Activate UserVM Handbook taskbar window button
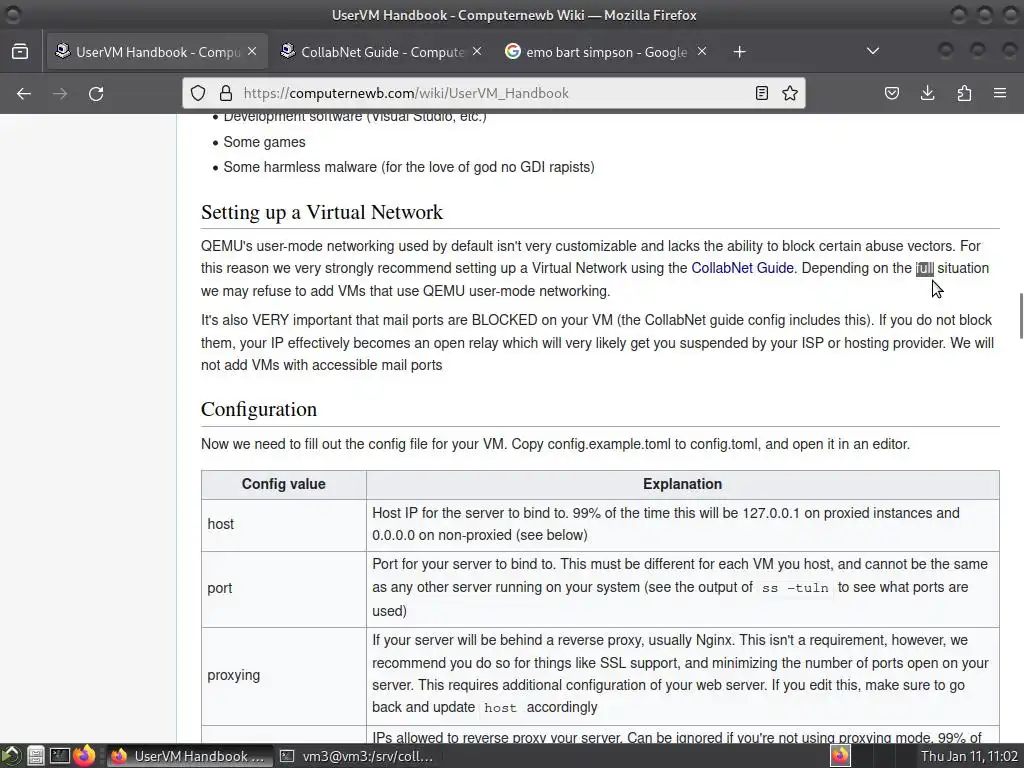Image resolution: width=1024 pixels, height=768 pixels. tap(188, 756)
